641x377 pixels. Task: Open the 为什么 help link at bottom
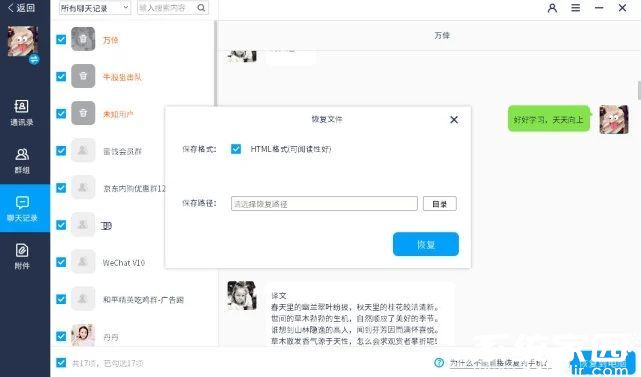(x=499, y=363)
